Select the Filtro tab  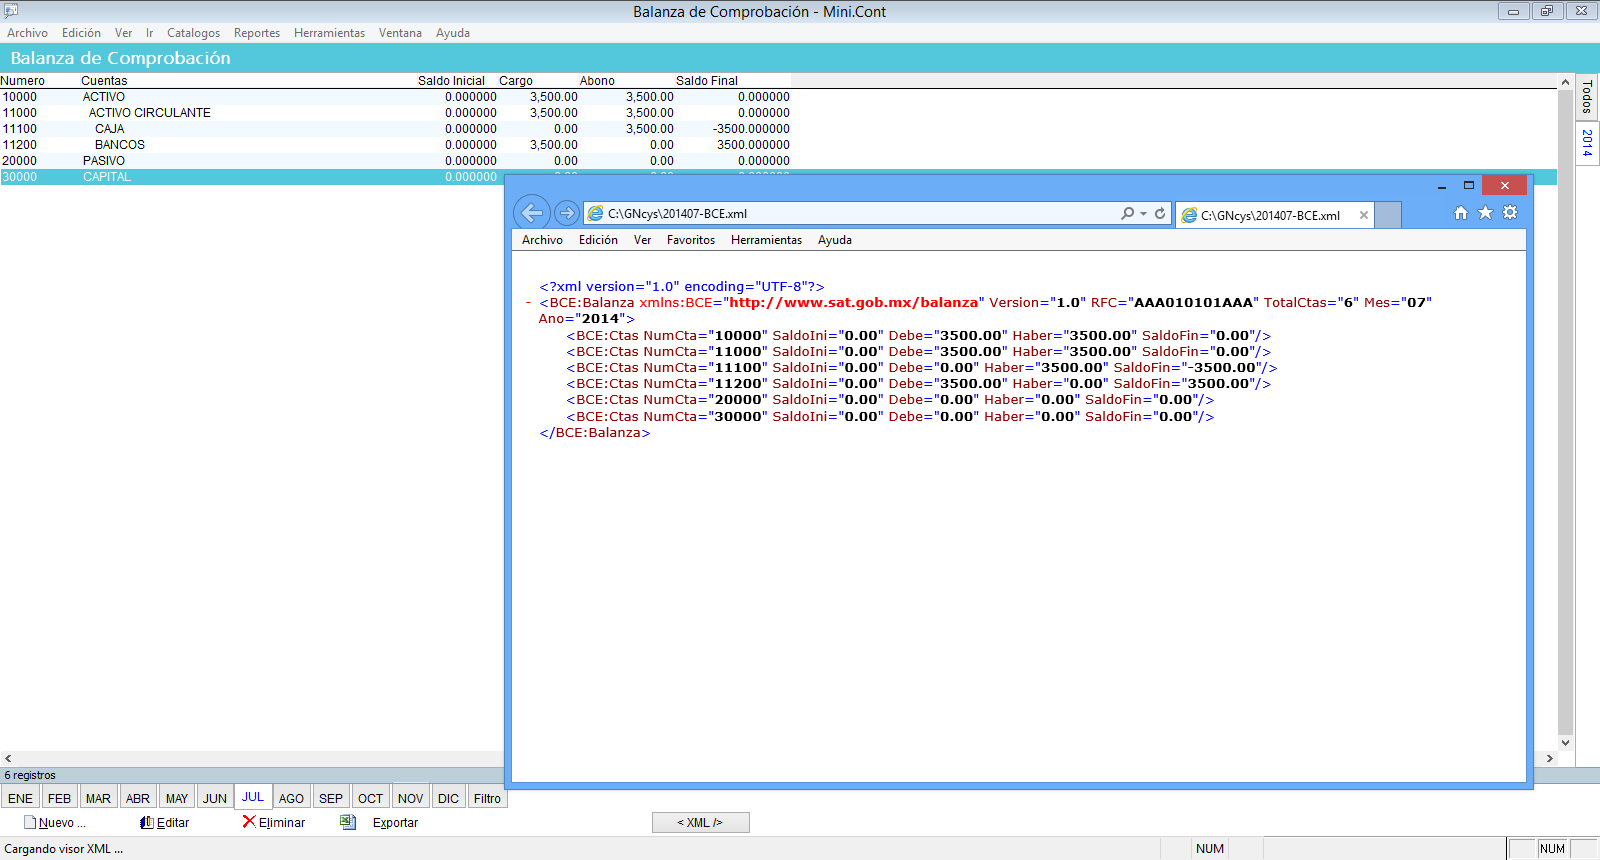tap(487, 798)
